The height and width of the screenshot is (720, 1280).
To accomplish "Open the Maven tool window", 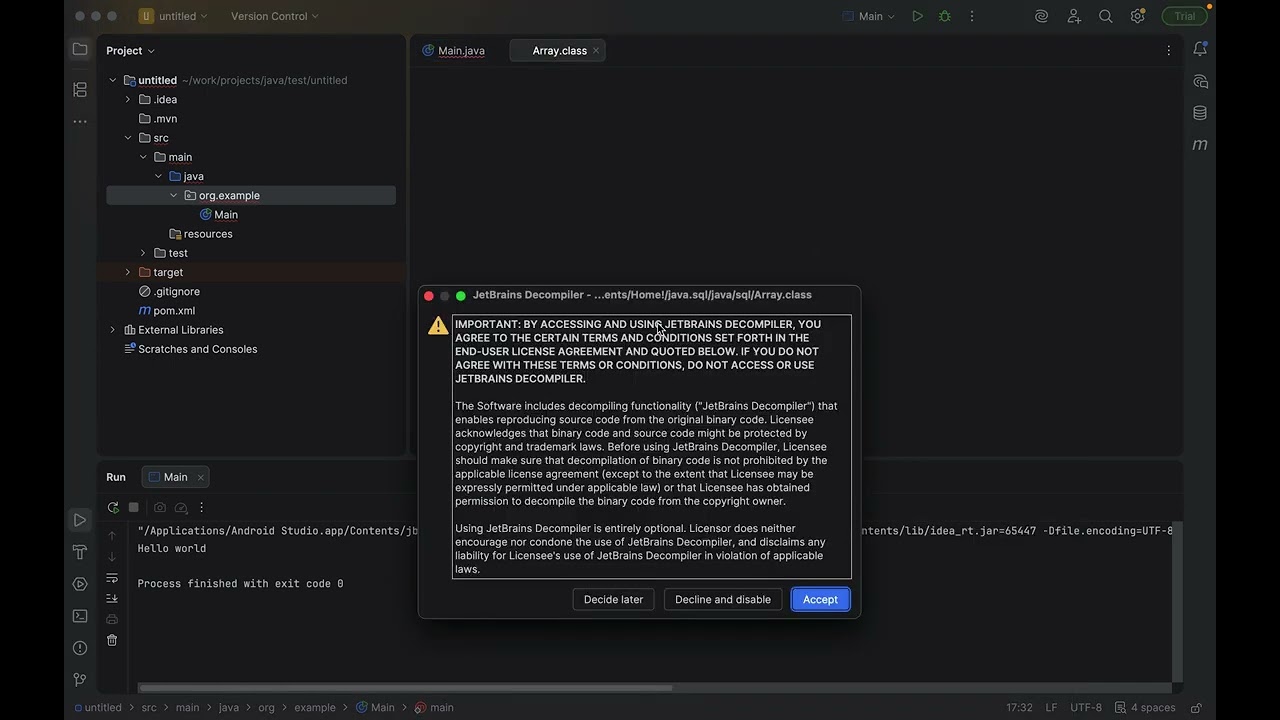I will coord(1200,145).
